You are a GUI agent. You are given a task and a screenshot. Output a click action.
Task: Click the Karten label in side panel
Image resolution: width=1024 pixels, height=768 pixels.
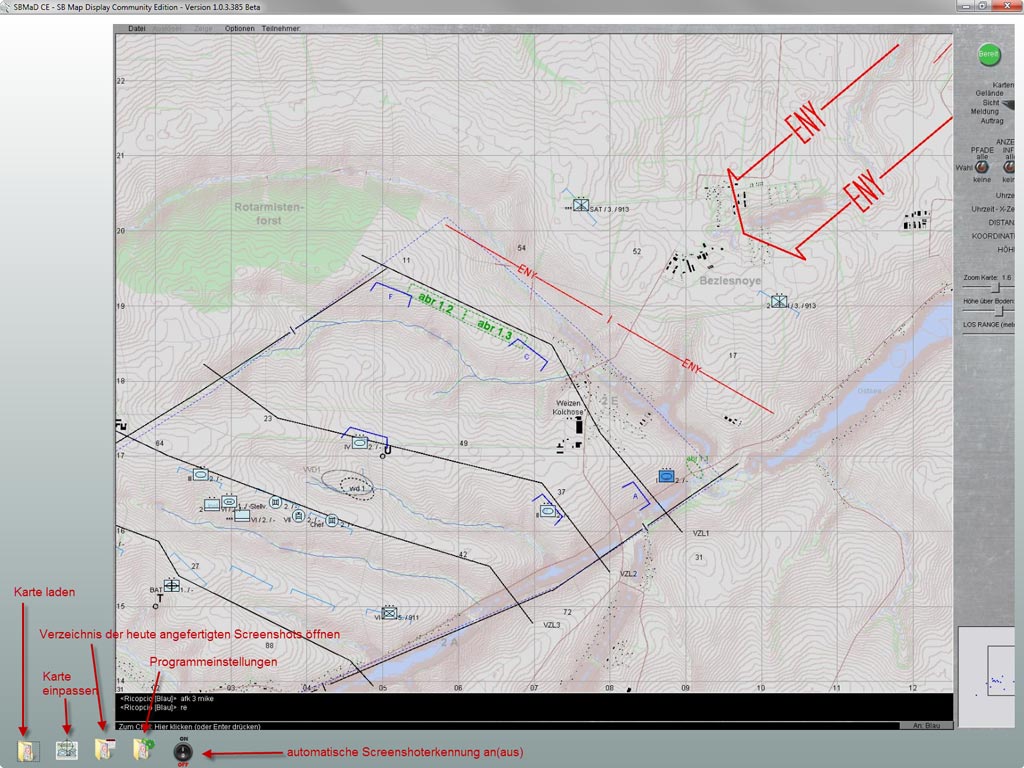tap(1003, 85)
